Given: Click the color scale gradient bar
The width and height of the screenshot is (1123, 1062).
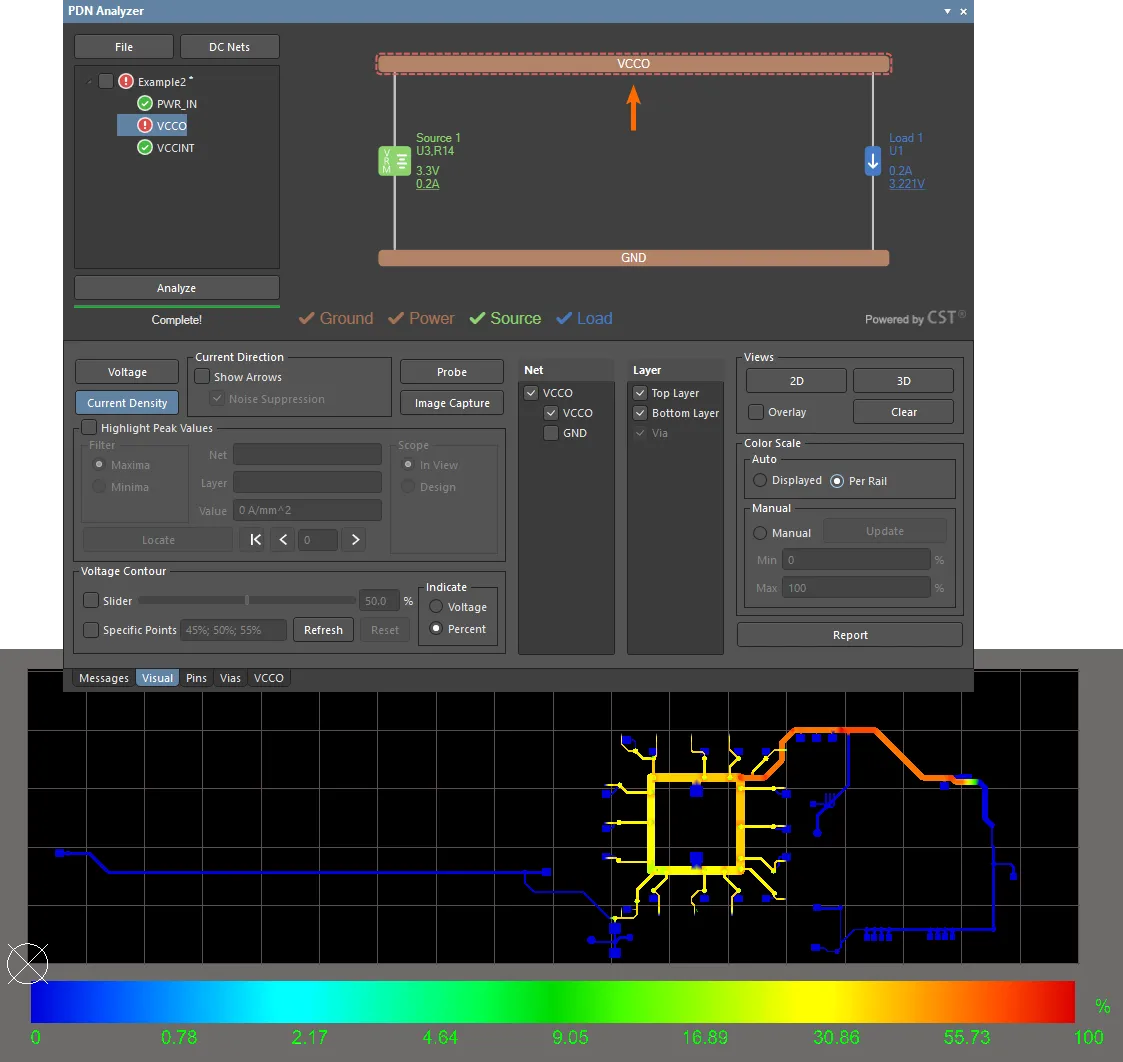Looking at the screenshot, I should 552,1001.
